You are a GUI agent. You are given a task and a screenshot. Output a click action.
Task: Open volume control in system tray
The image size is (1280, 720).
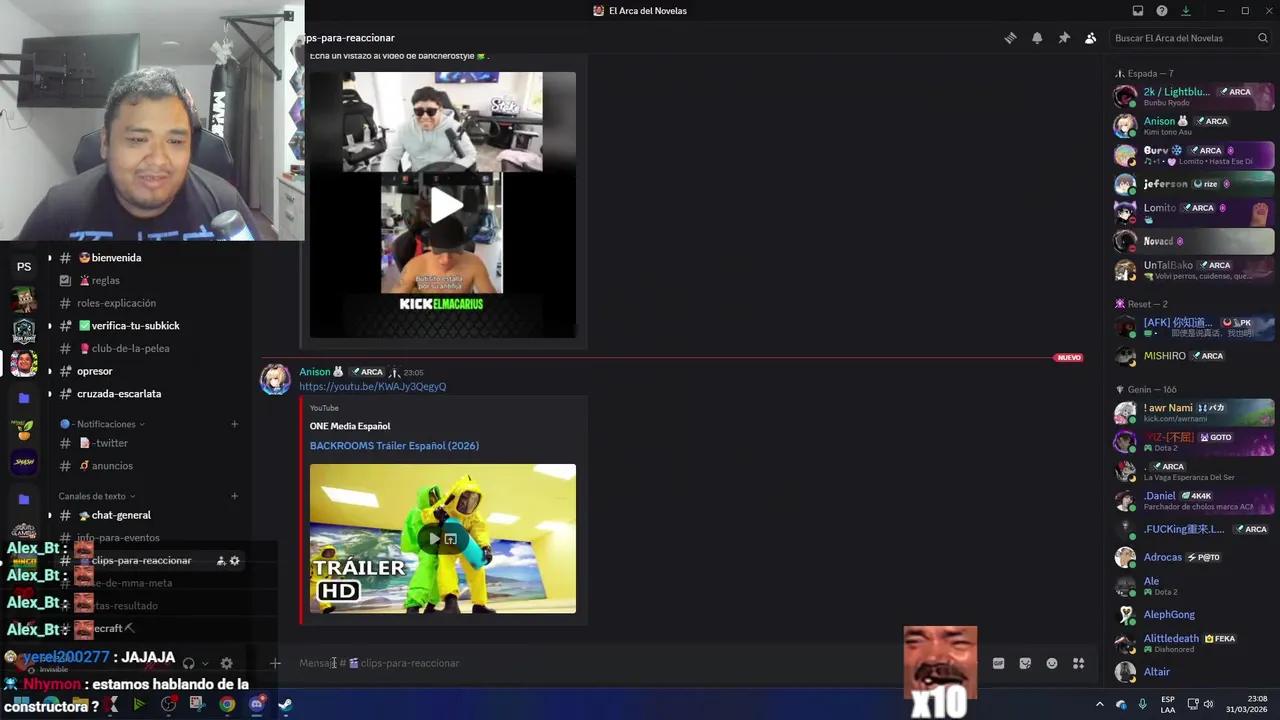click(1209, 704)
